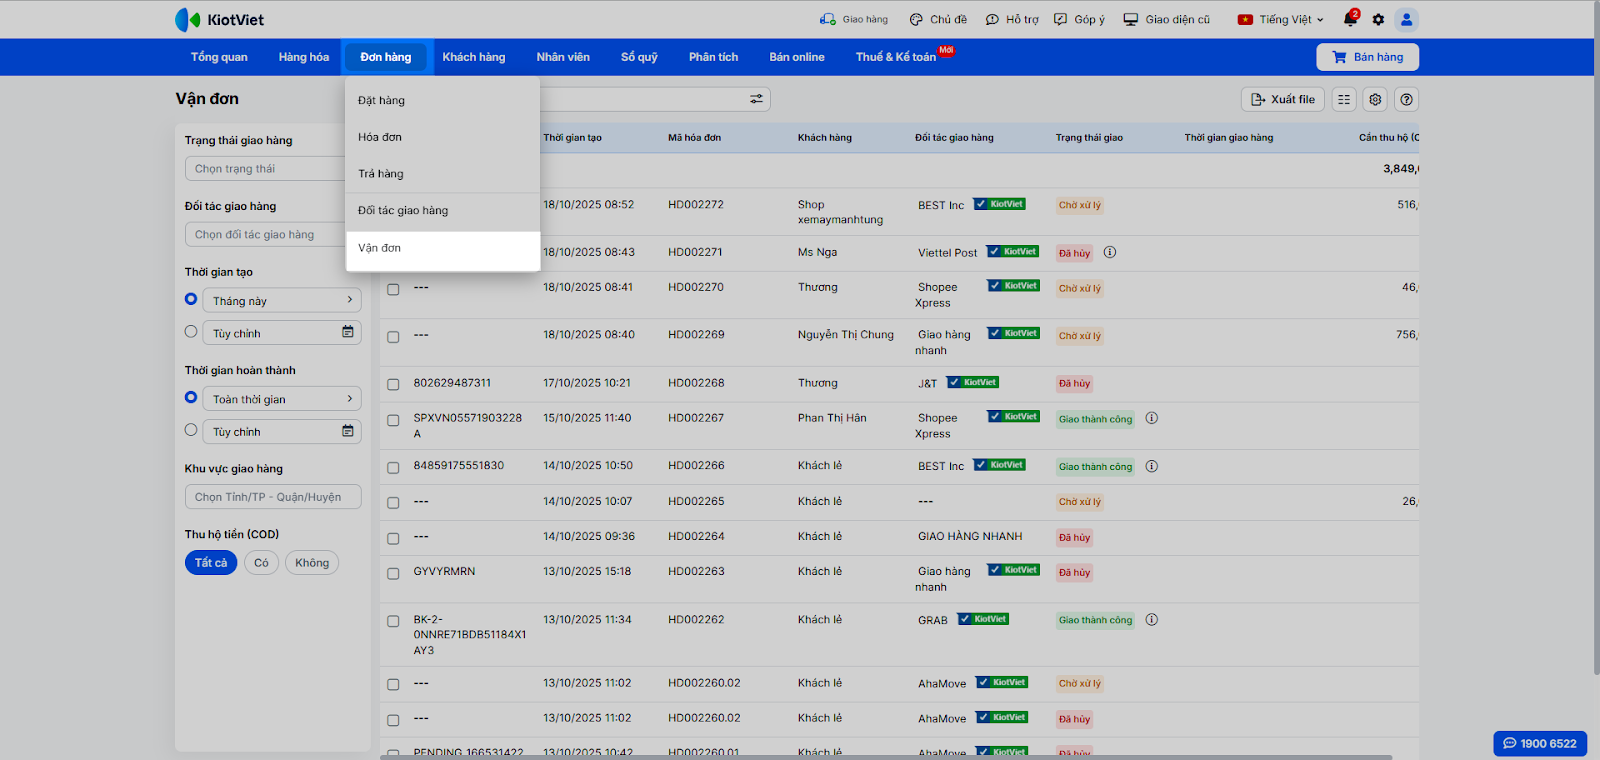Open the settings gear in top header

click(1378, 19)
